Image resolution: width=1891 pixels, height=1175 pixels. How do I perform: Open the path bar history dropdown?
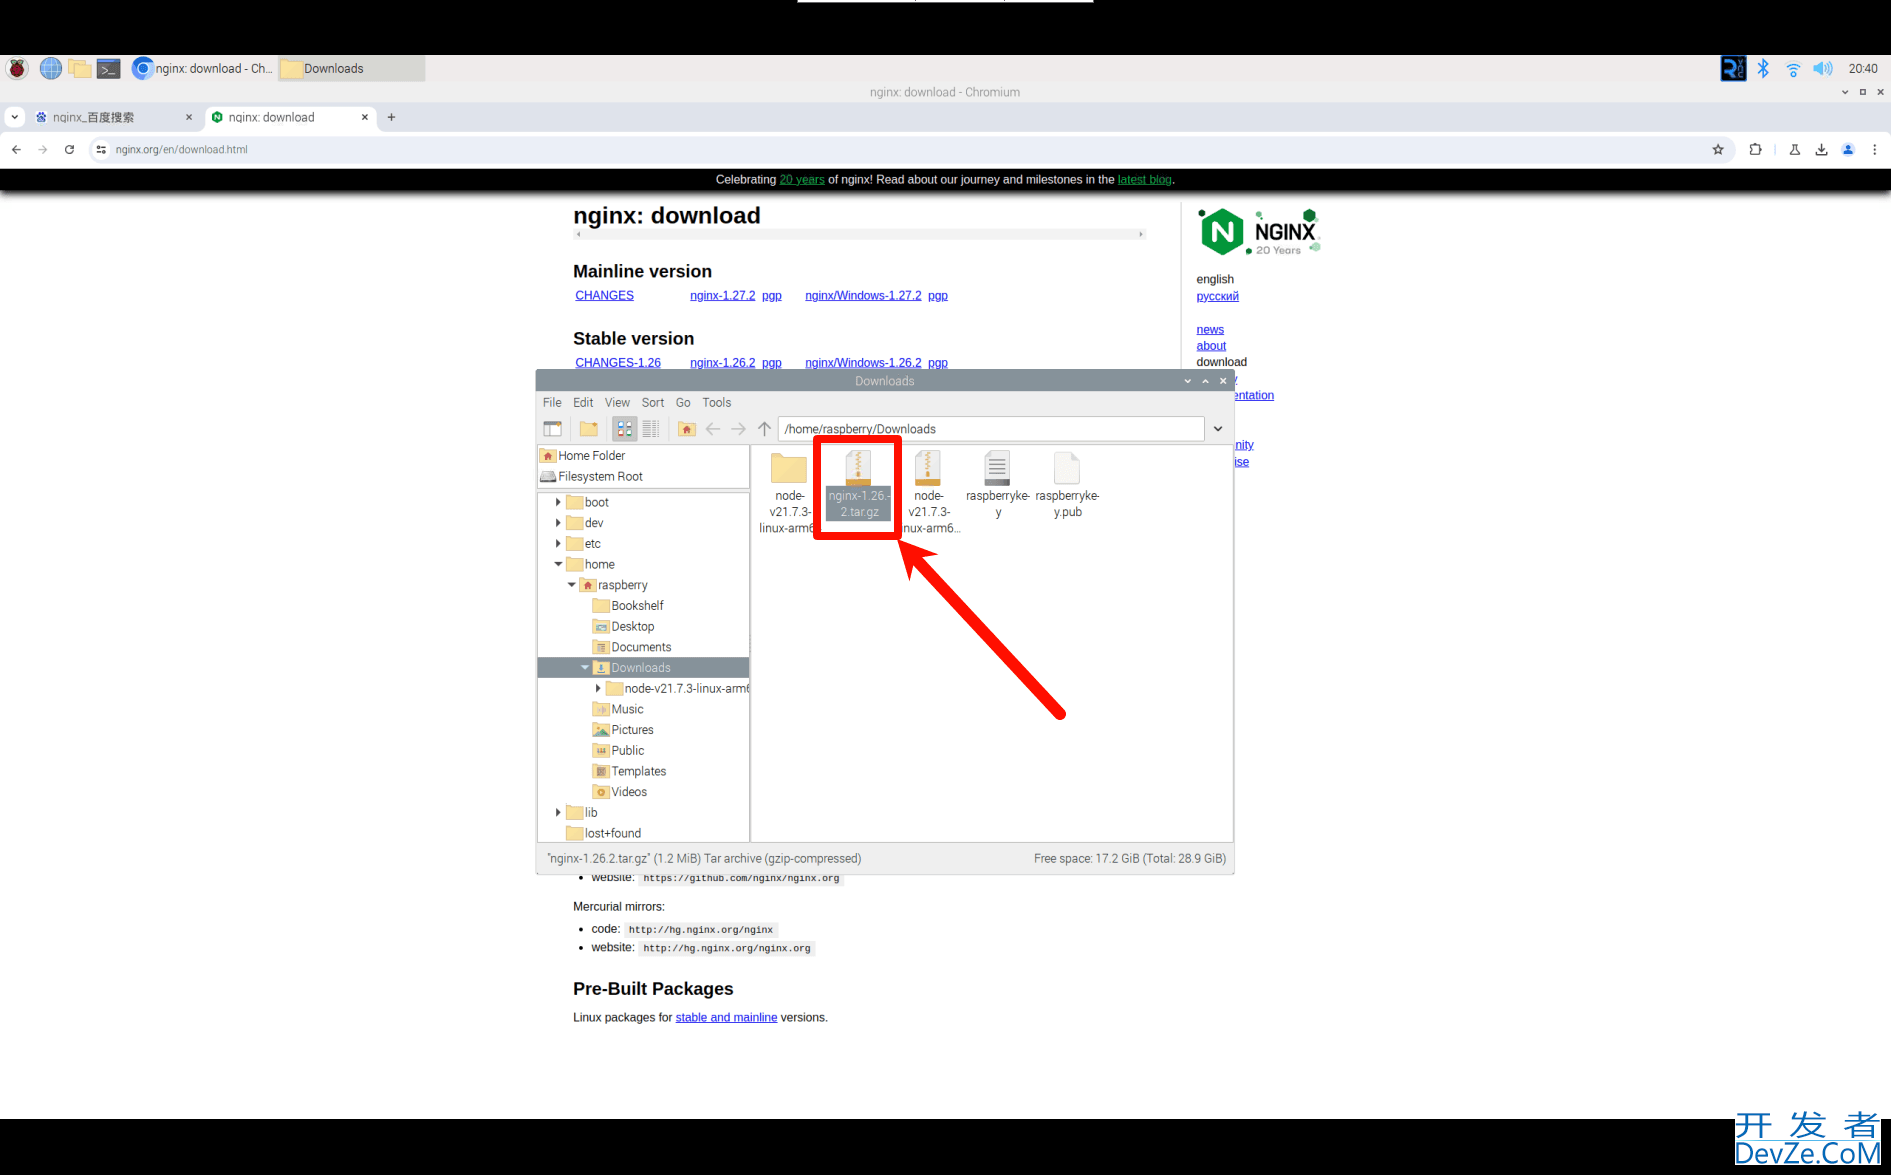(1218, 429)
